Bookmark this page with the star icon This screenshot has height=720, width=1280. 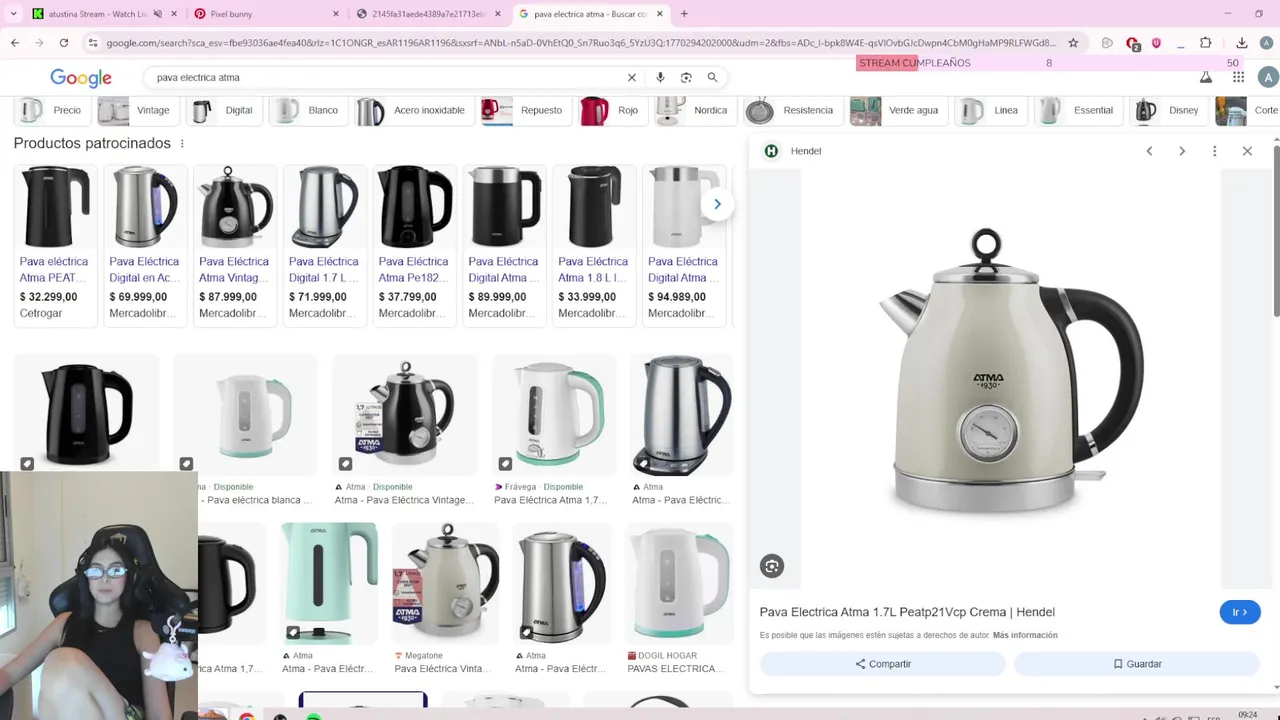click(1073, 43)
